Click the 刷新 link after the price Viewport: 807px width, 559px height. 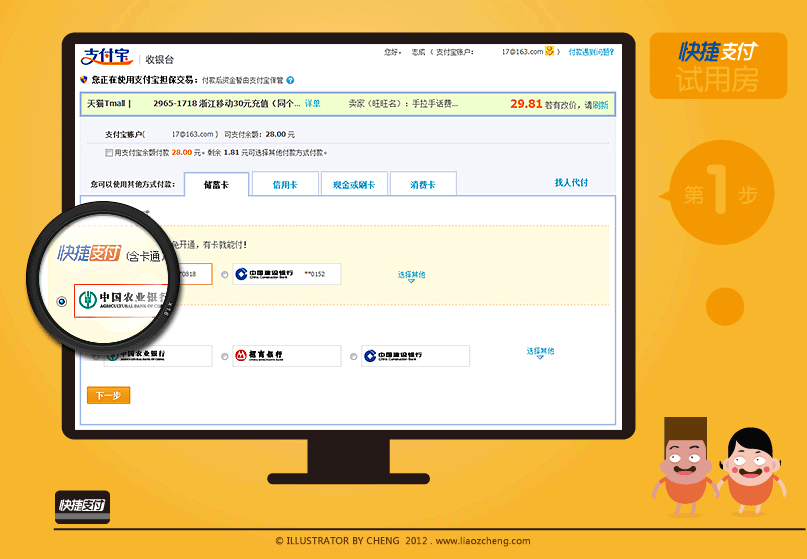click(600, 105)
